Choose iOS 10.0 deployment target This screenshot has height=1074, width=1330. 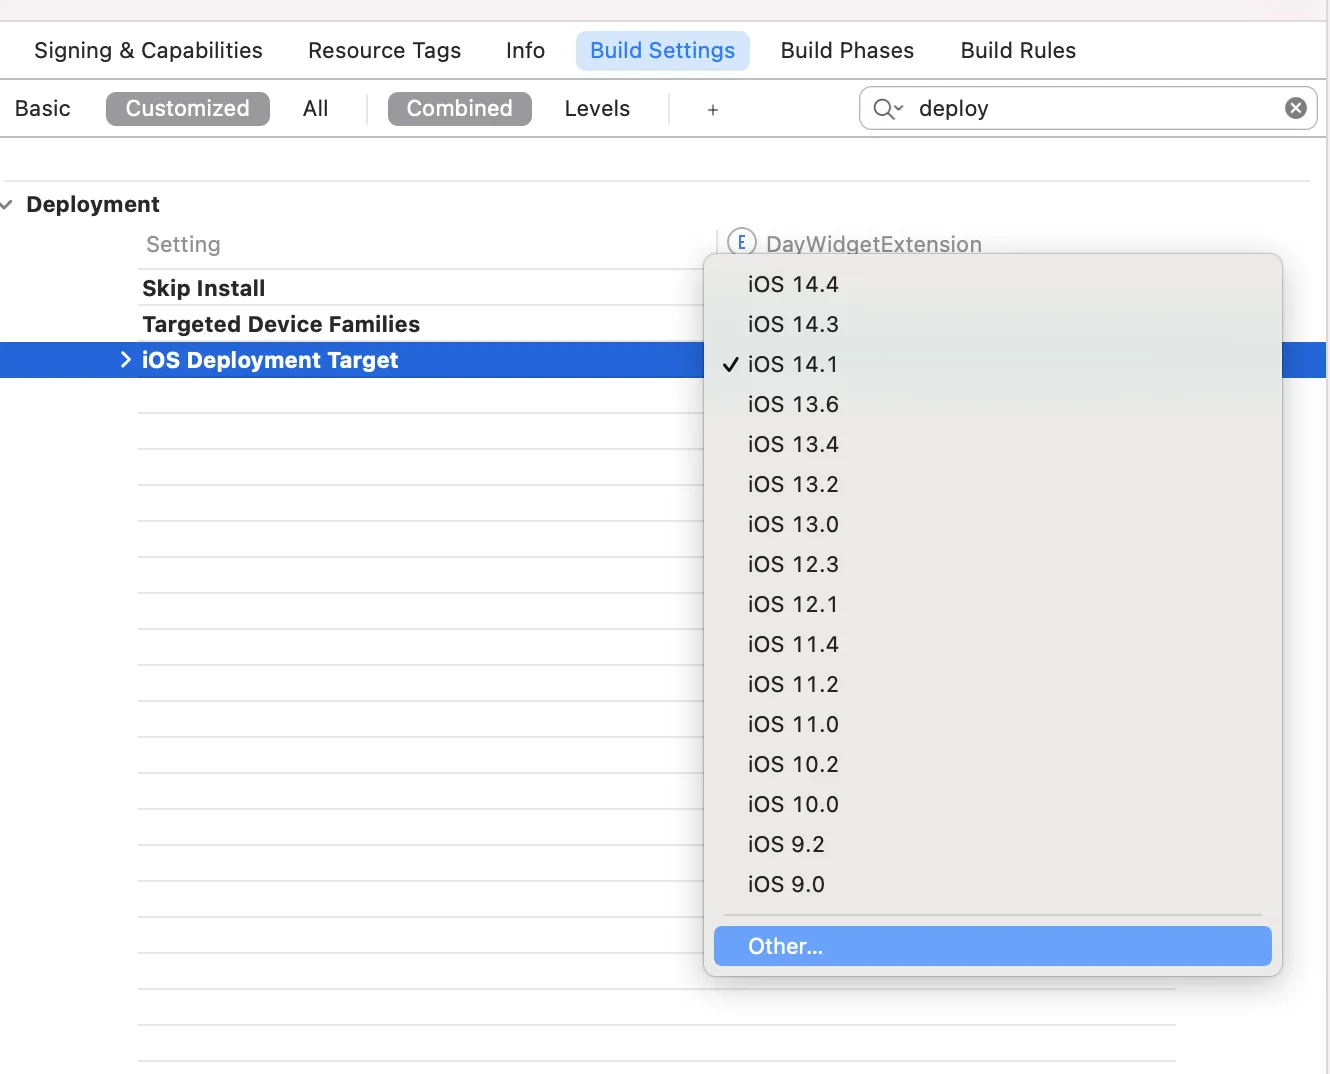coord(993,805)
